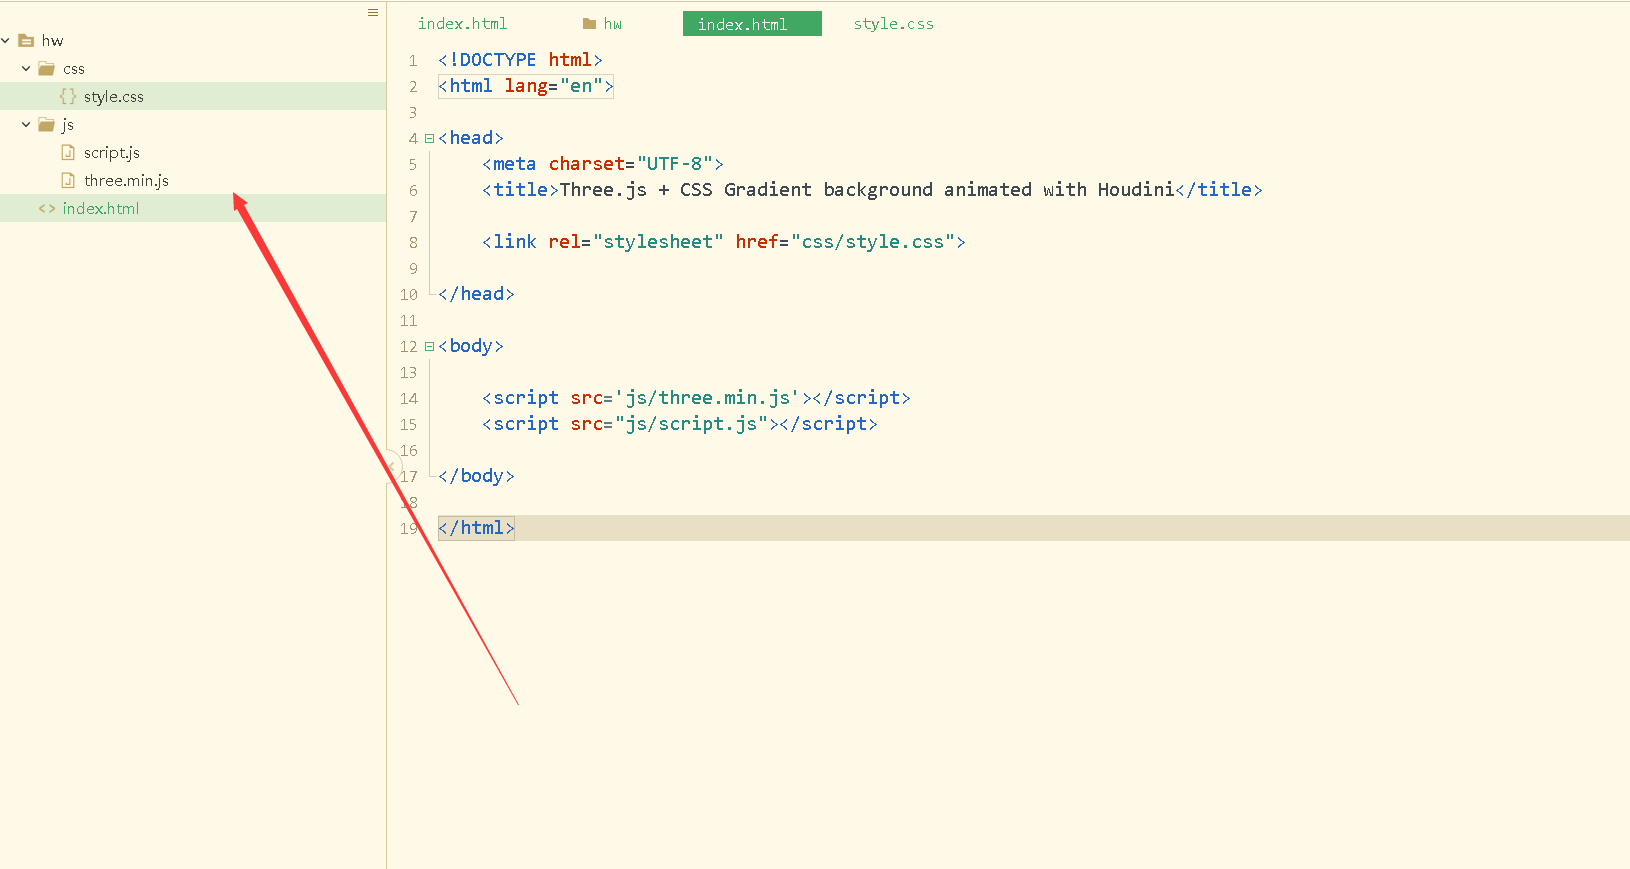The image size is (1630, 869).
Task: Click the js/three.min.js script line
Action: click(x=696, y=398)
